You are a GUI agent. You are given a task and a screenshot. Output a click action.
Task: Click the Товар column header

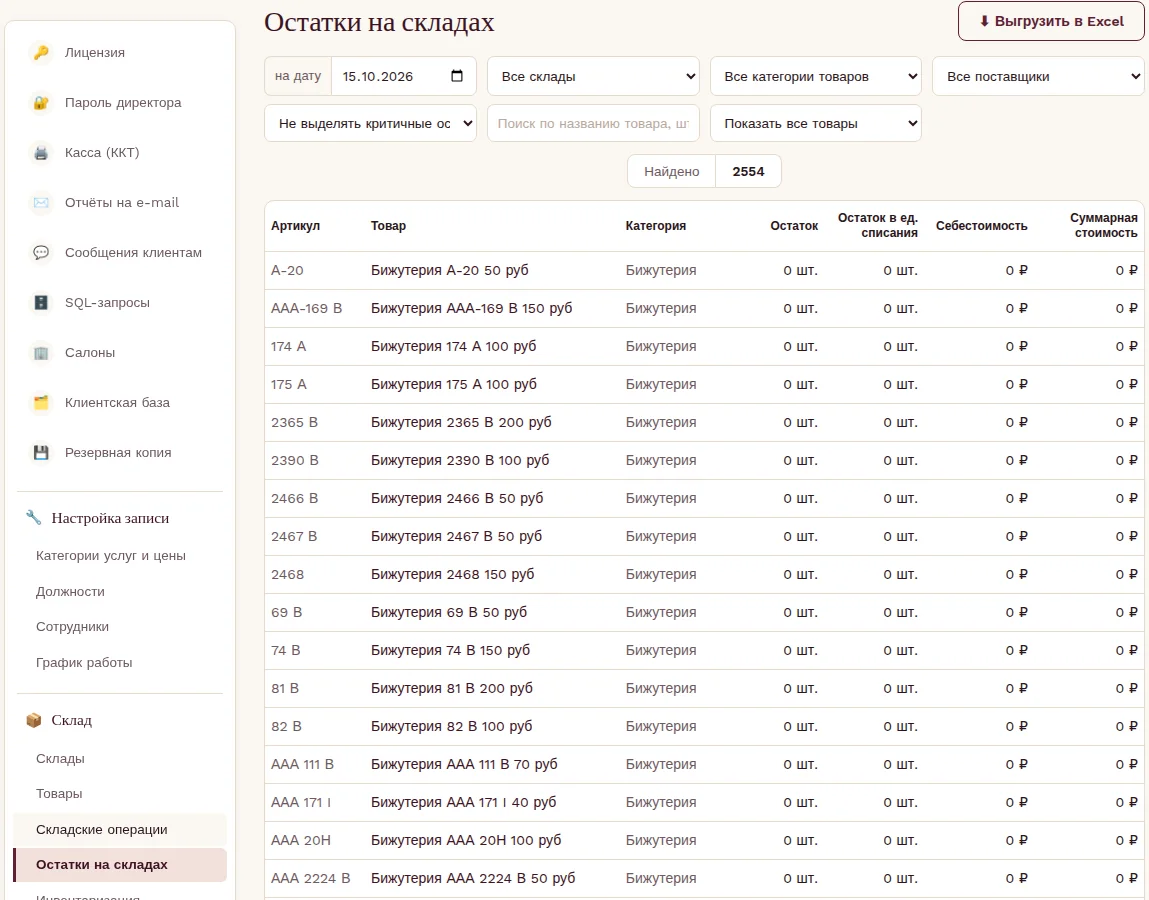click(388, 226)
